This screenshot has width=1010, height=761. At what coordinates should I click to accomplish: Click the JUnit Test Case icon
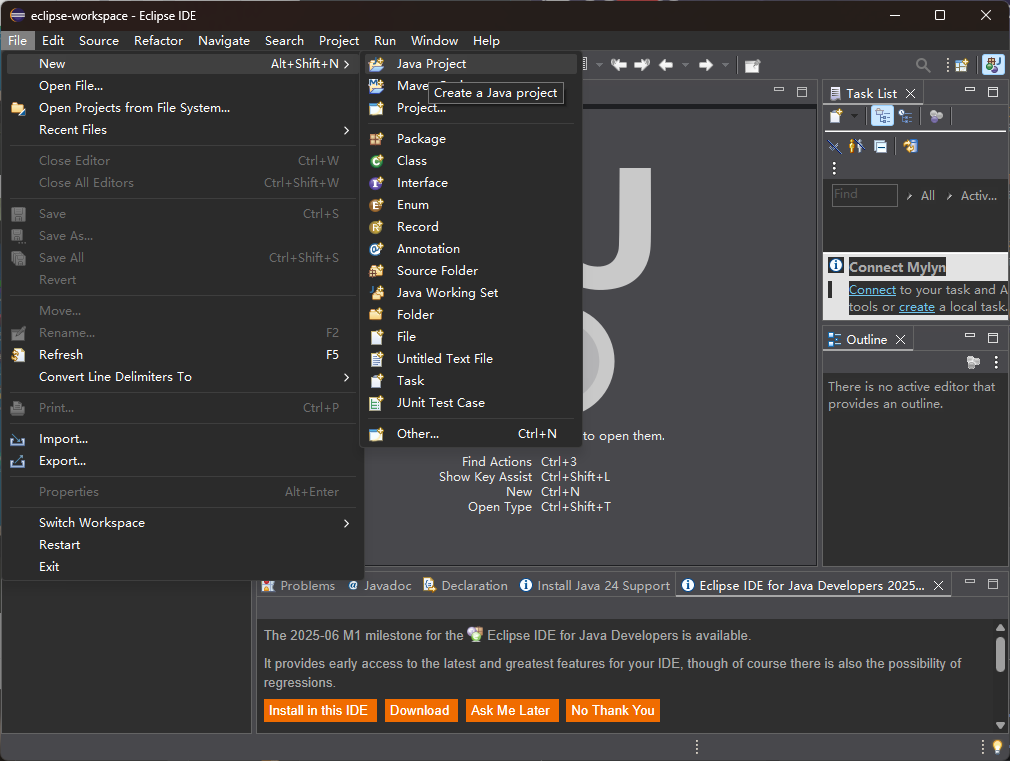377,403
